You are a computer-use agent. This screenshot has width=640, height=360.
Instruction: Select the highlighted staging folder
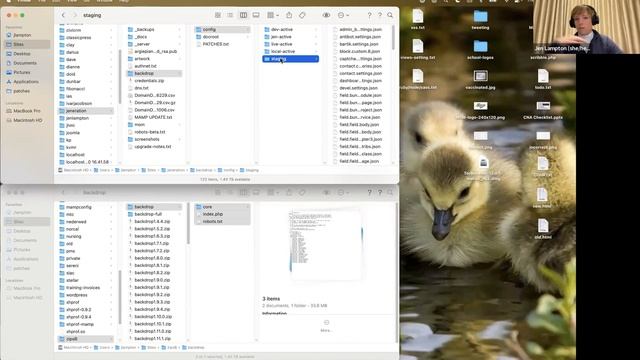[291, 59]
